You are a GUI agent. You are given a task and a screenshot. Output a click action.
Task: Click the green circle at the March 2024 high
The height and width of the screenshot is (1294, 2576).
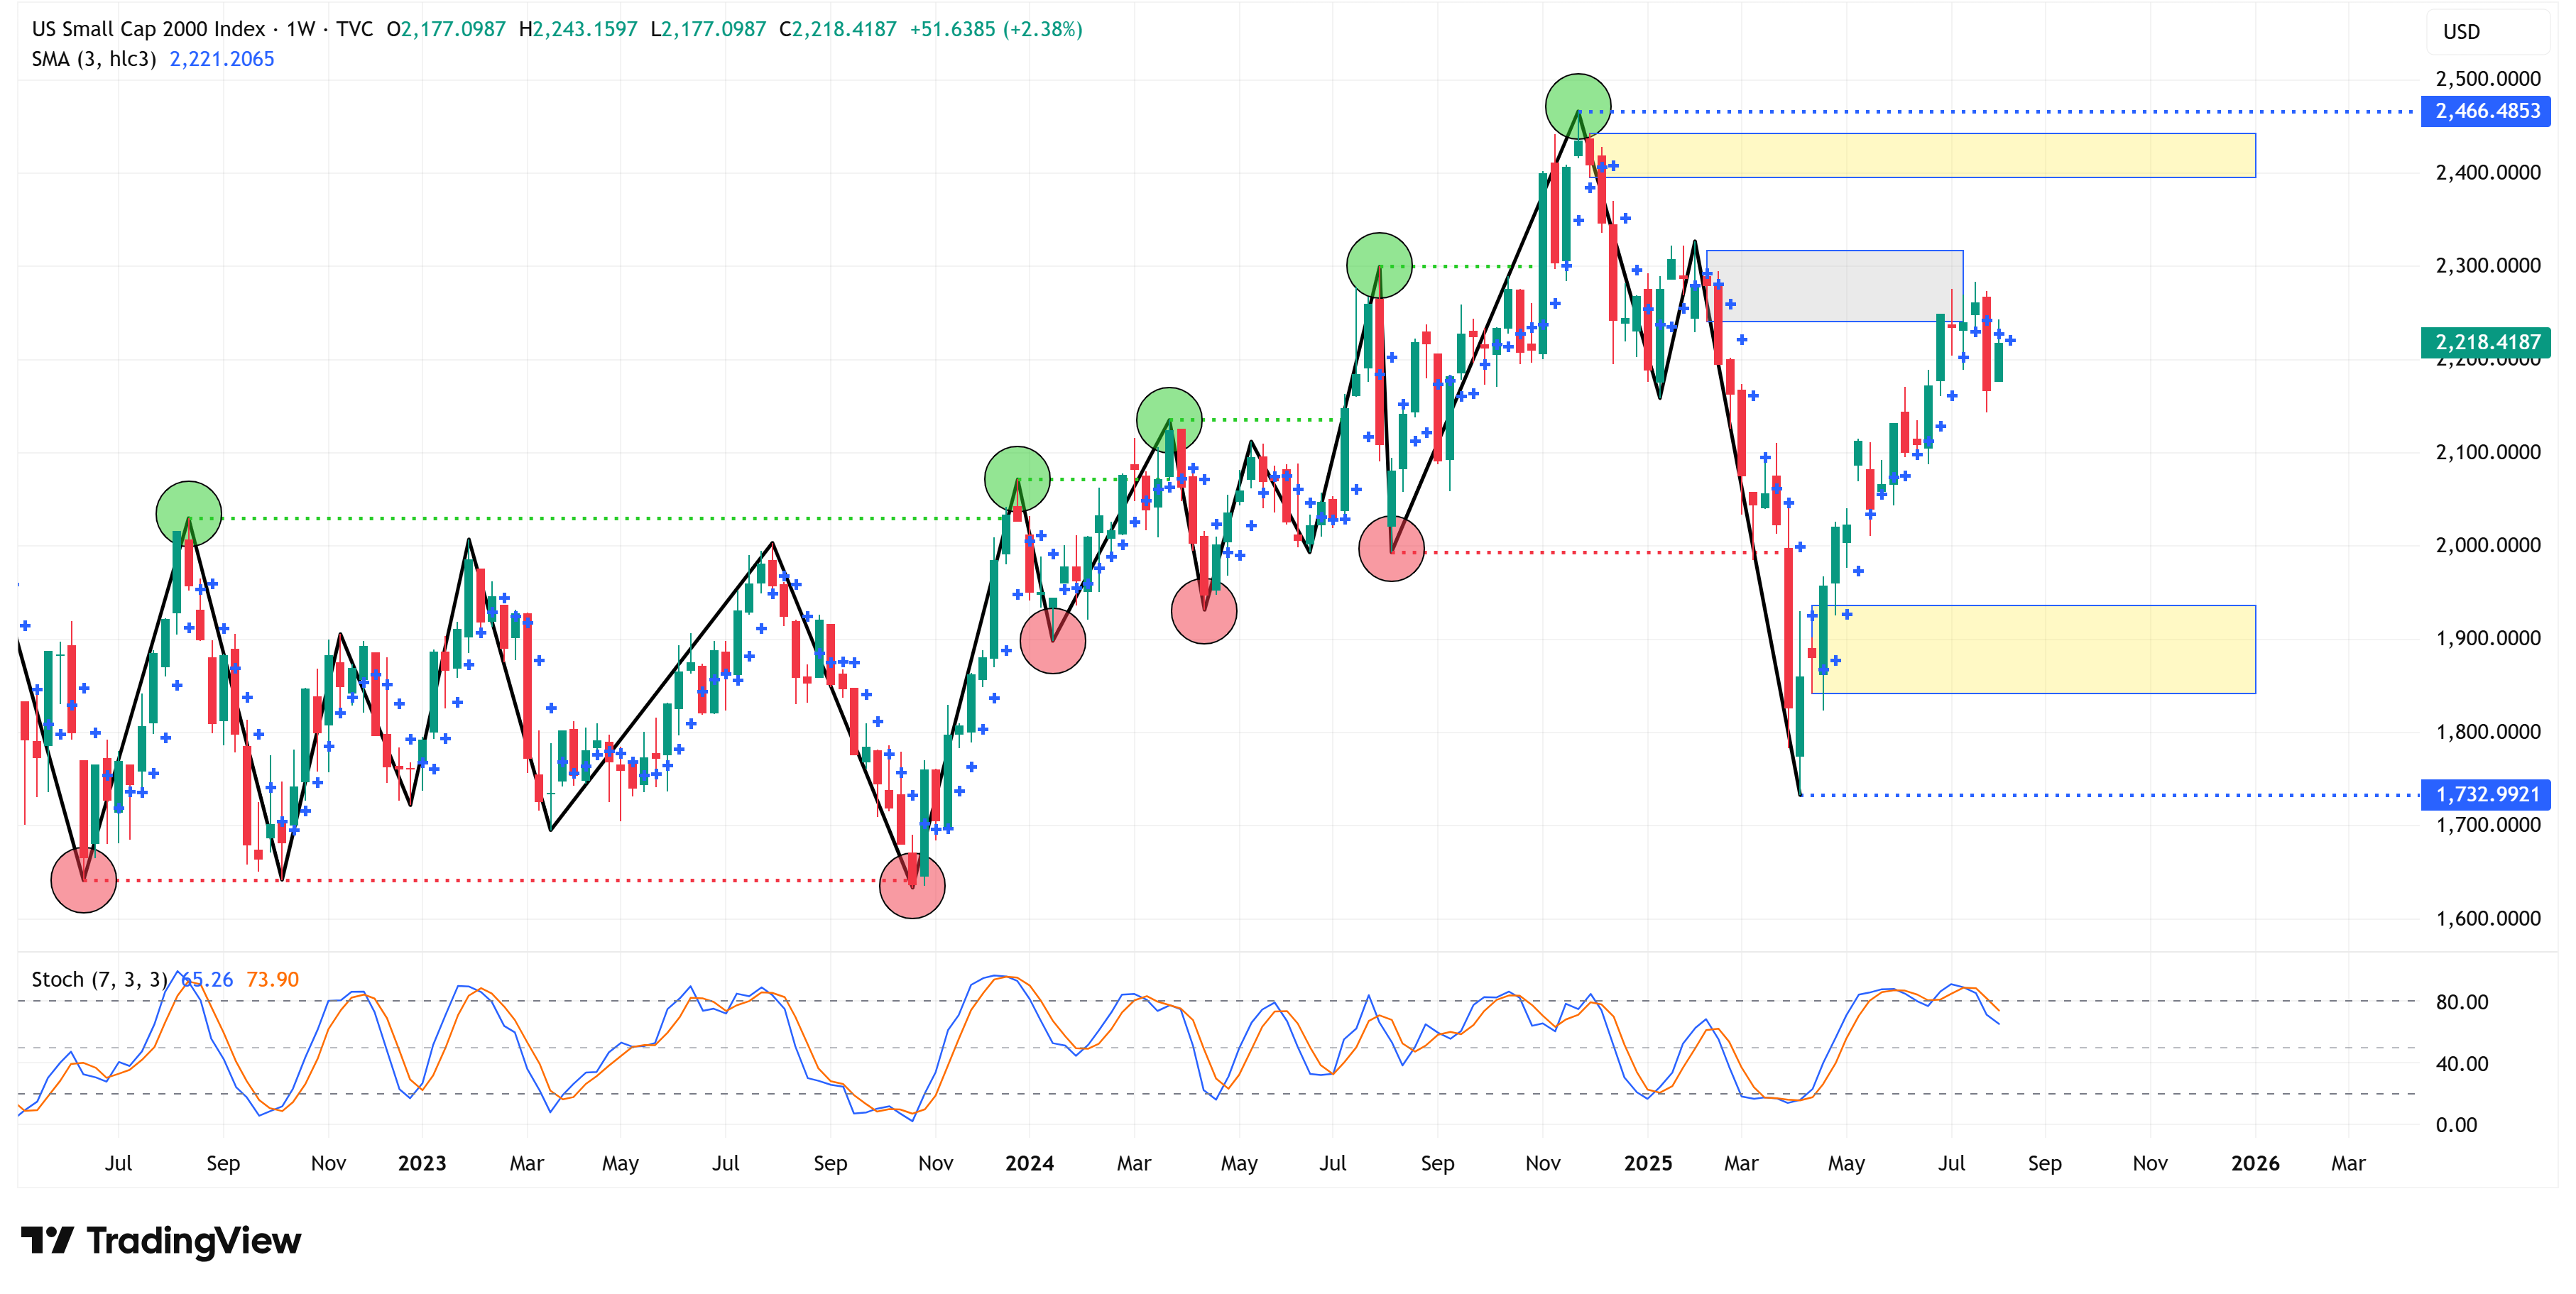tap(1169, 420)
